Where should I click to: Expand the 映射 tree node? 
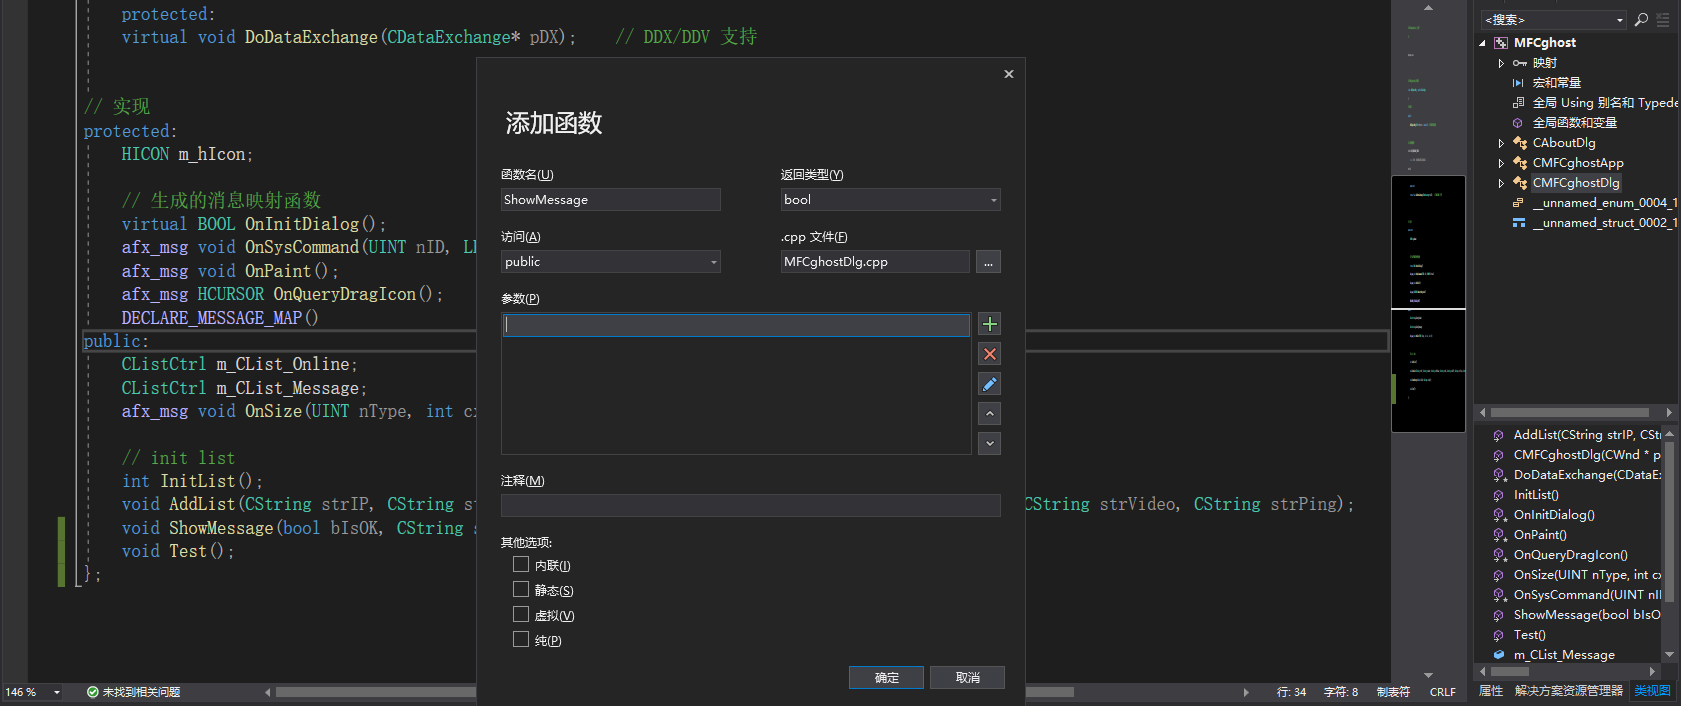coord(1501,63)
